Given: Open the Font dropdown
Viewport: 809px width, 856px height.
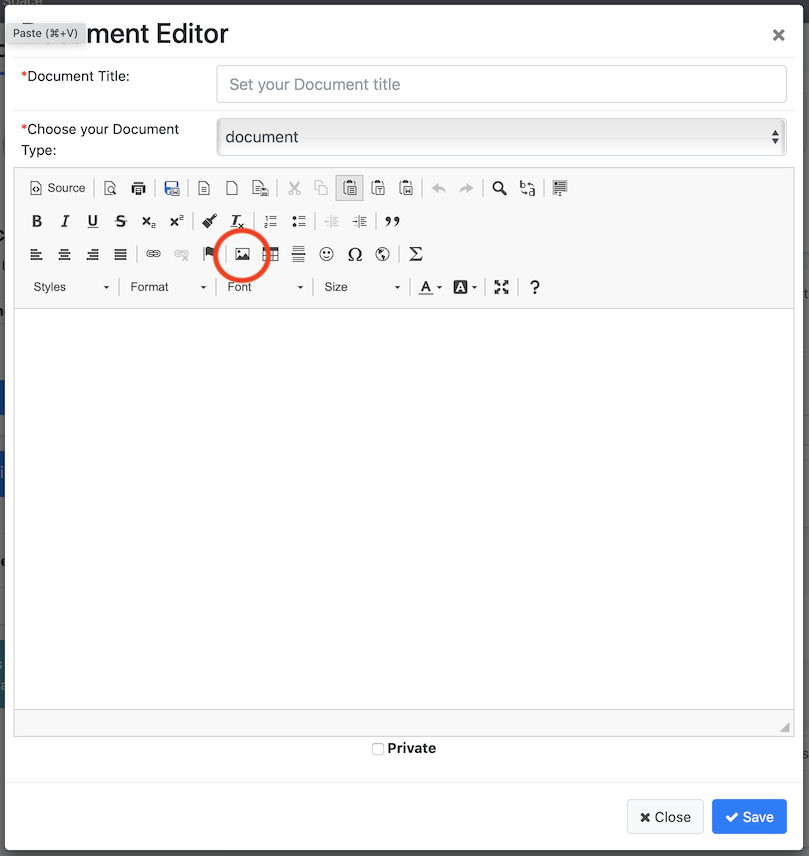Looking at the screenshot, I should tap(265, 287).
